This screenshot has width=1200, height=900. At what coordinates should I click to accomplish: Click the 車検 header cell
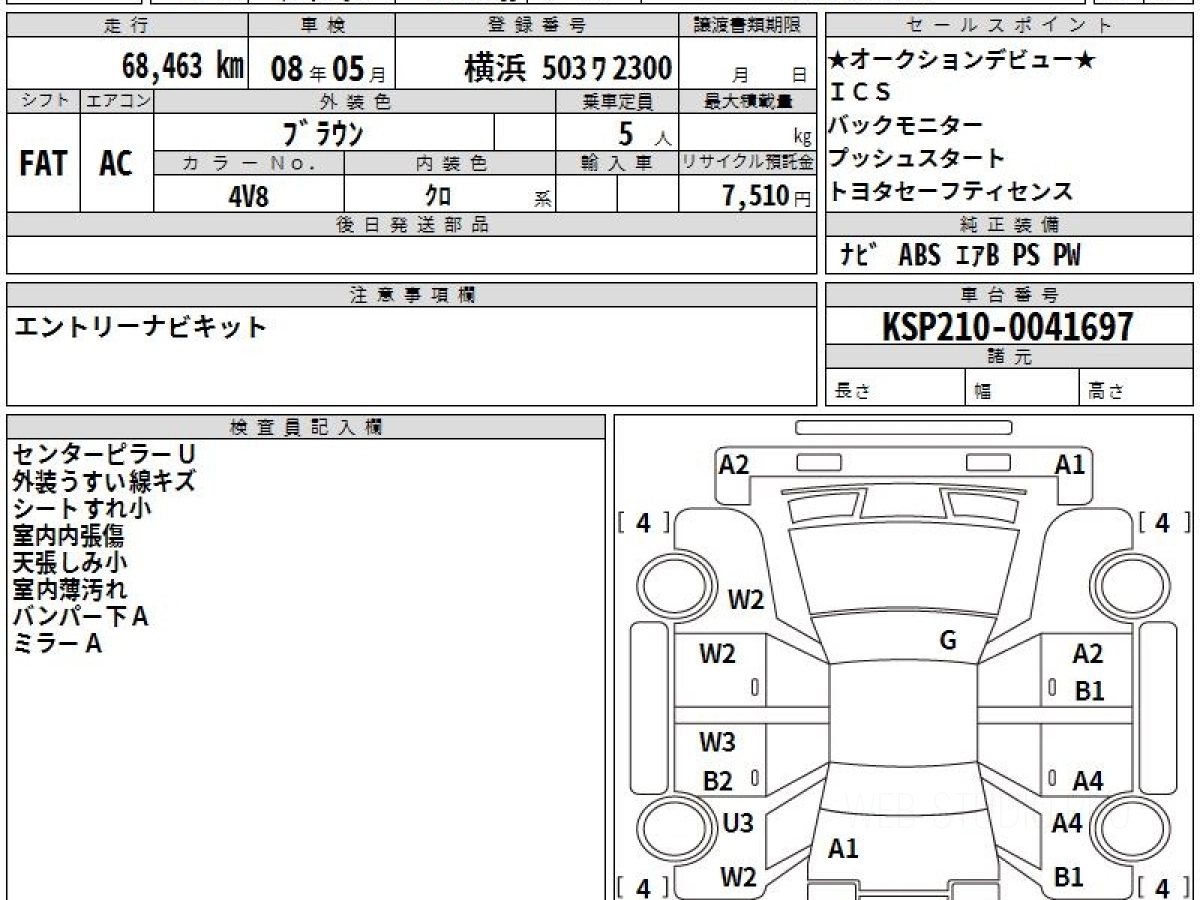click(x=321, y=26)
